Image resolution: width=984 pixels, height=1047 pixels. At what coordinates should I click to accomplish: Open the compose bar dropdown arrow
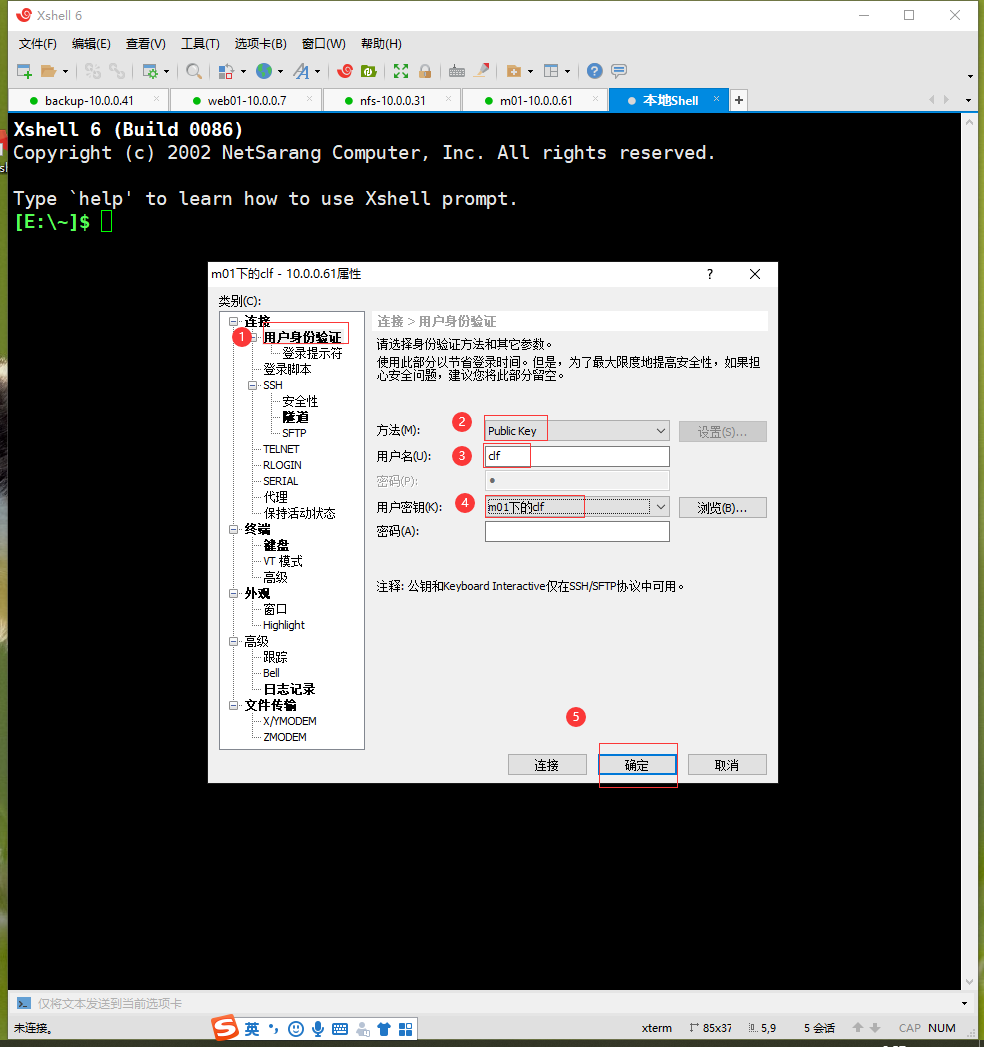click(964, 1003)
